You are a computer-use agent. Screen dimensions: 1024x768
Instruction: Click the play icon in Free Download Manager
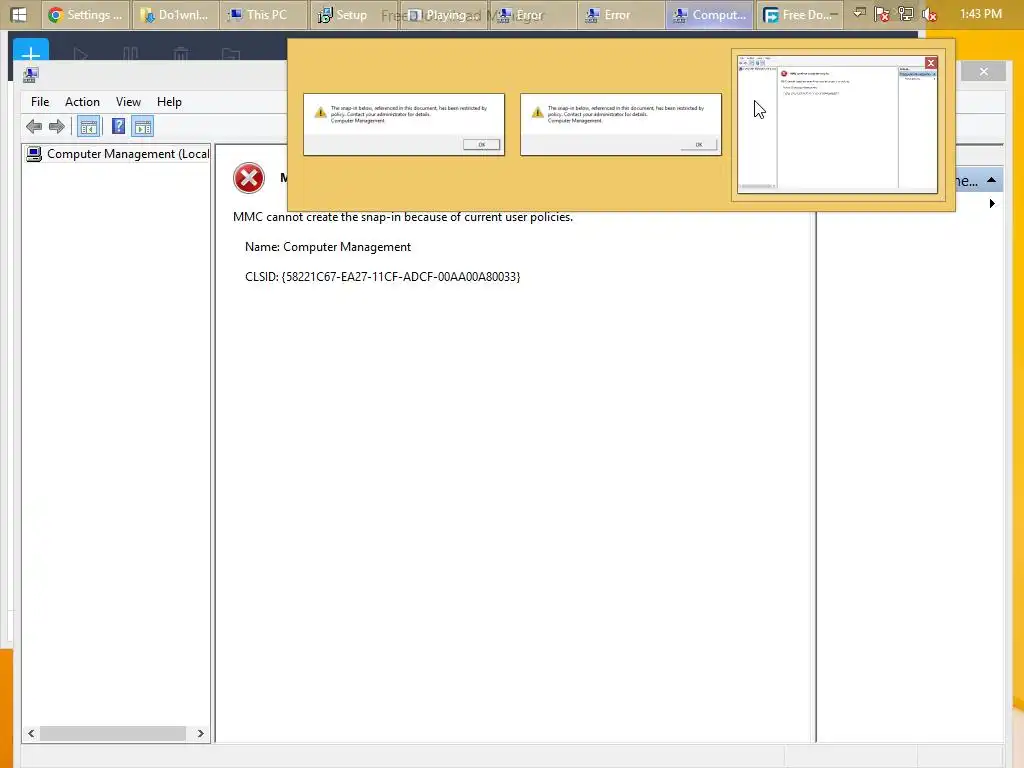(80, 54)
